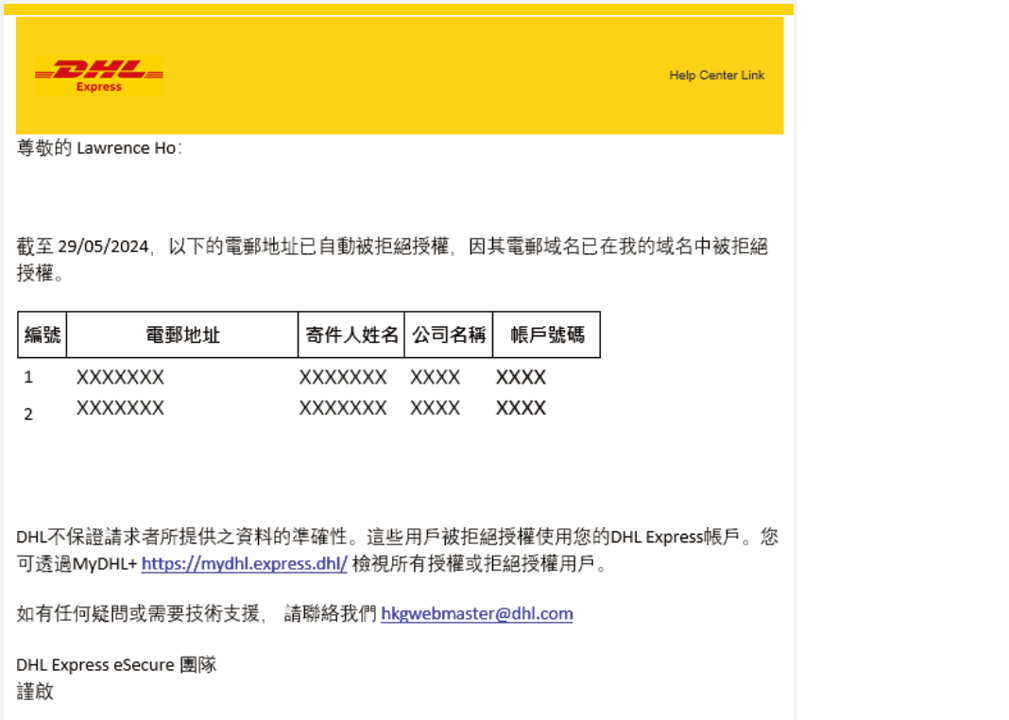Click the 帳戶號碼 column header
The width and height of the screenshot is (1009, 720).
point(547,335)
